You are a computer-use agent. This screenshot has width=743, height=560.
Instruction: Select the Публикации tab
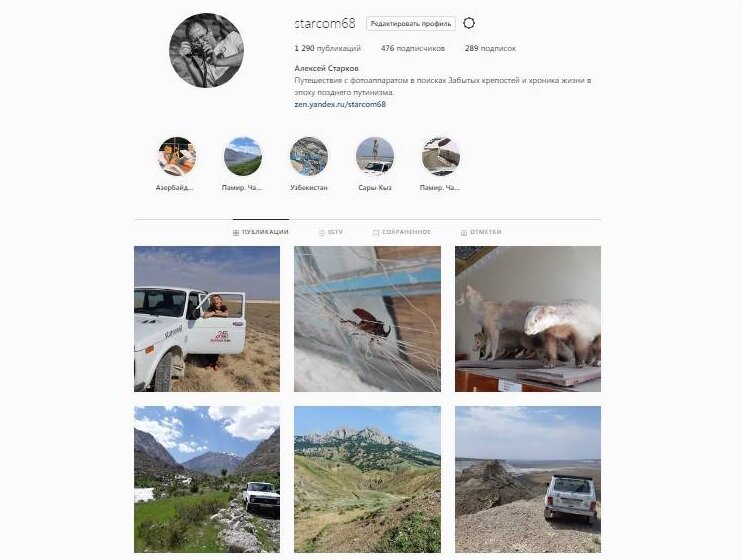click(x=261, y=232)
